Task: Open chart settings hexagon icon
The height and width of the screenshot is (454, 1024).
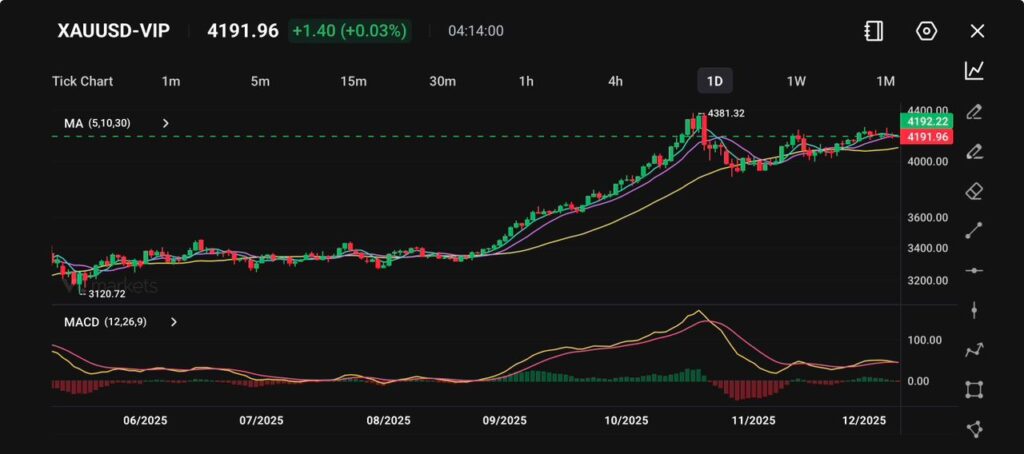Action: pos(926,31)
